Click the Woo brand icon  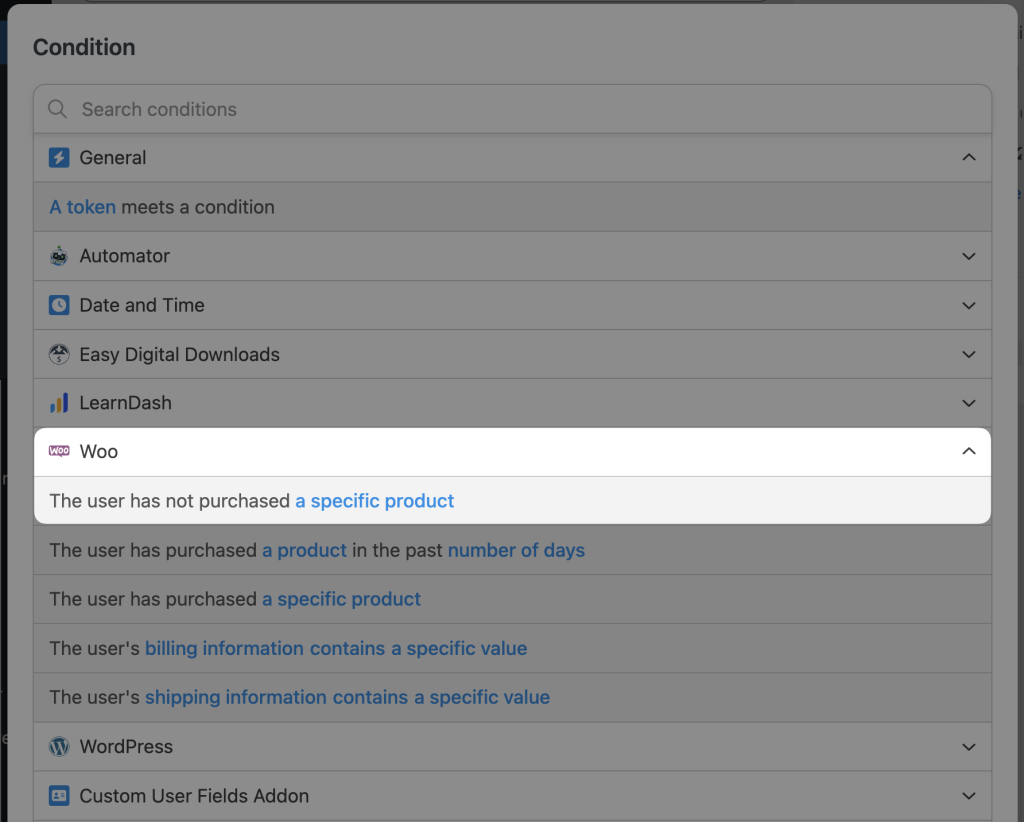59,451
